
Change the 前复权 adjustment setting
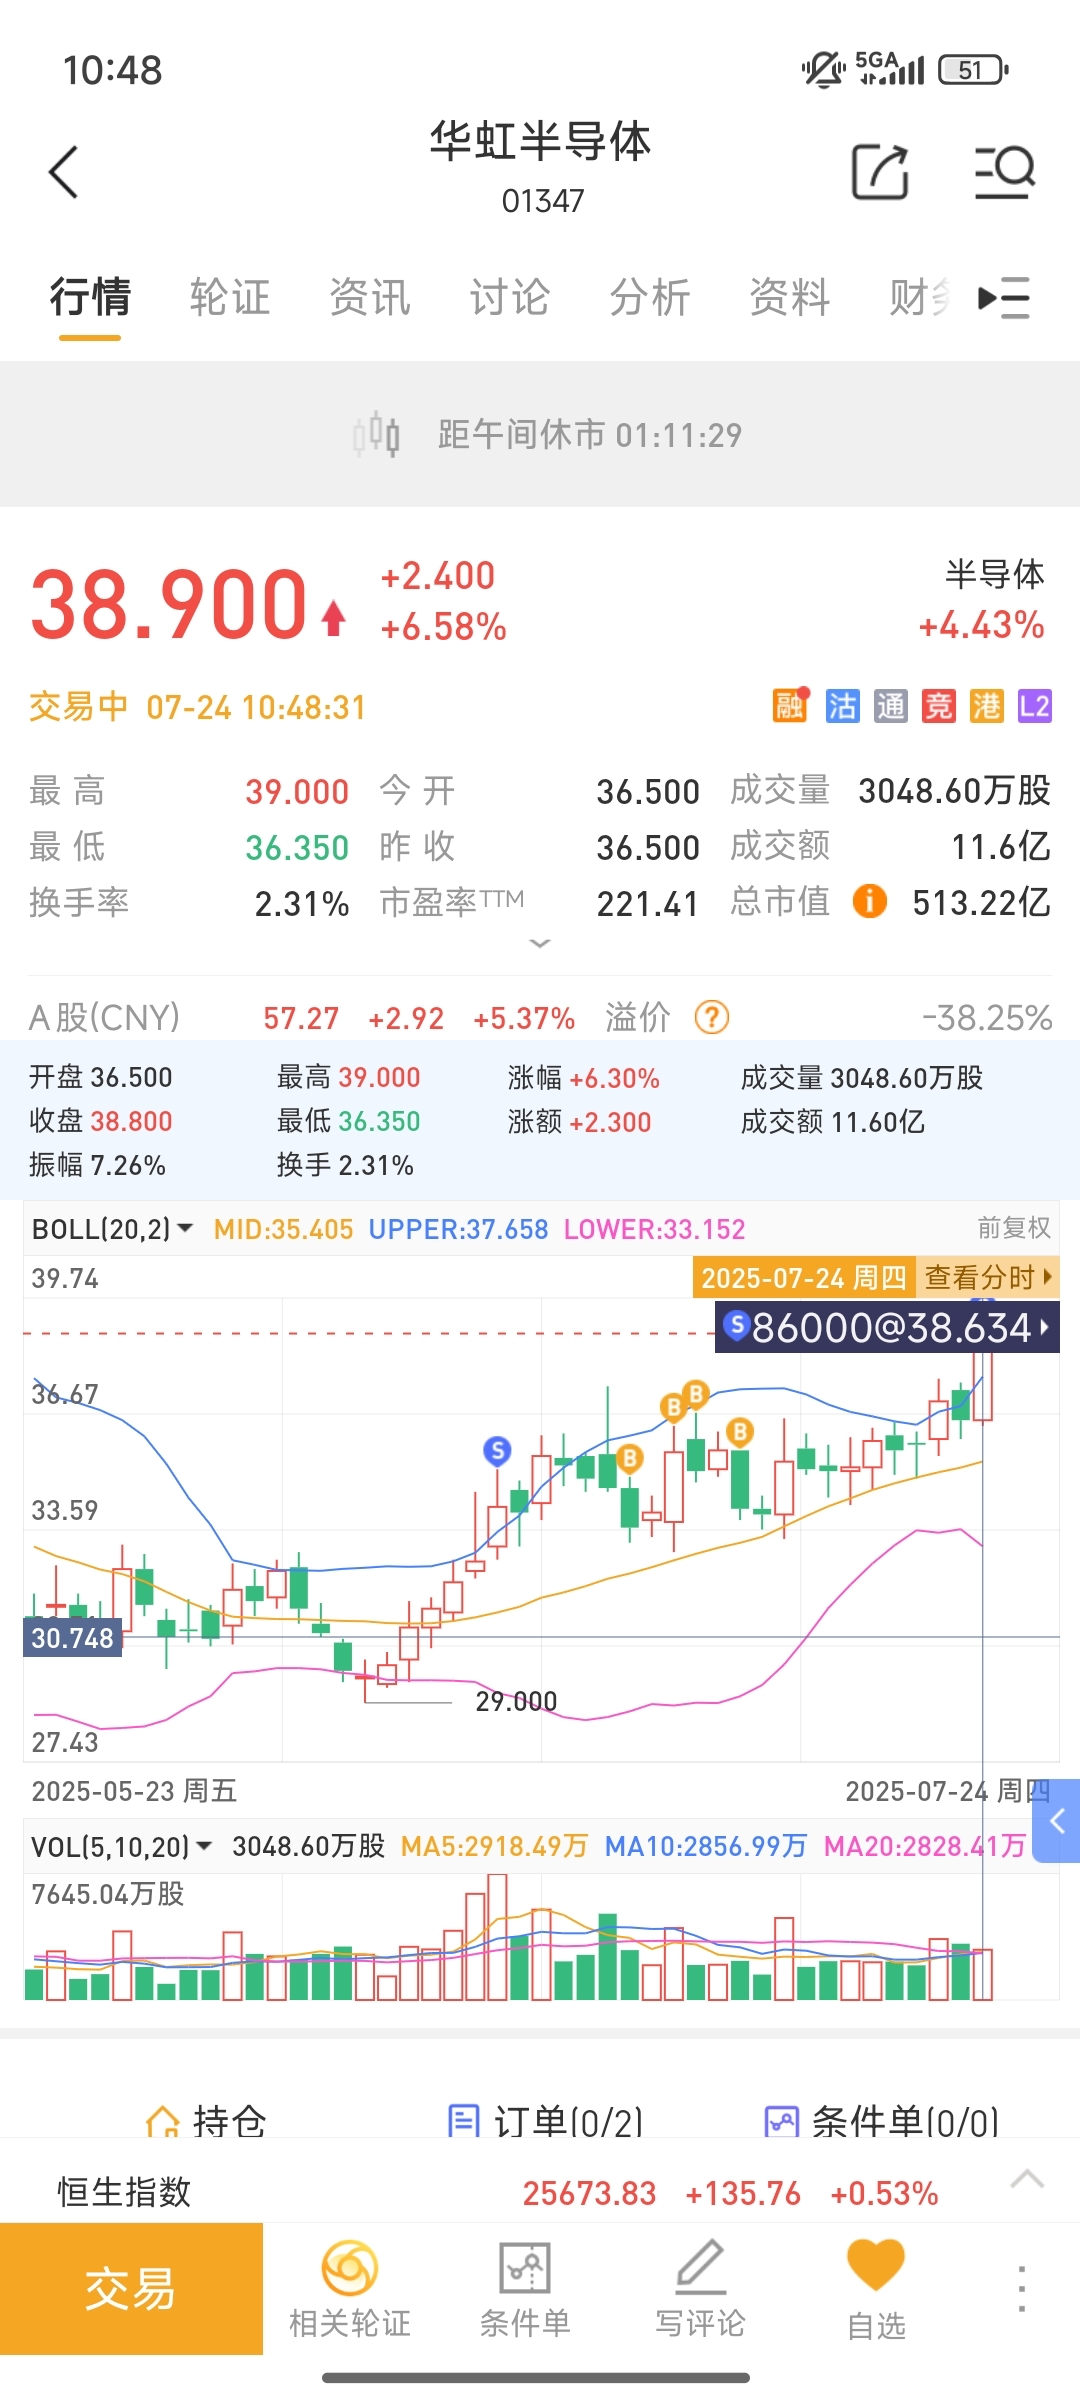point(1013,1228)
